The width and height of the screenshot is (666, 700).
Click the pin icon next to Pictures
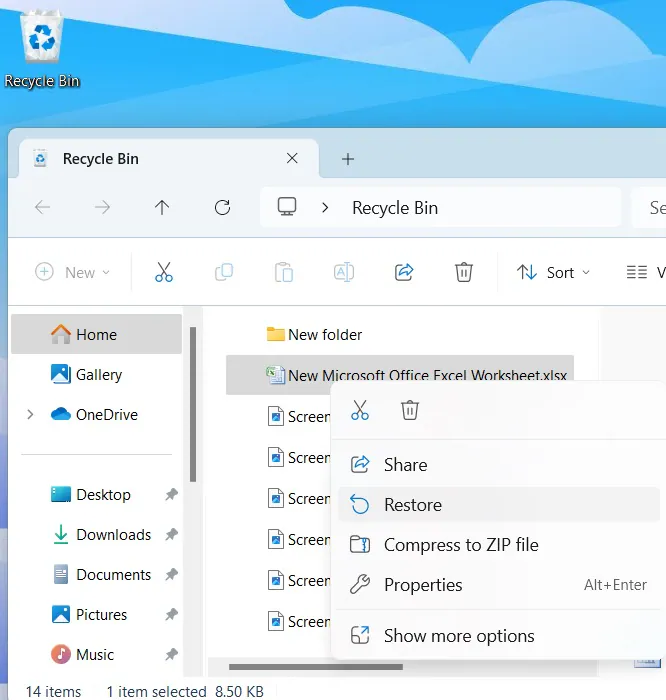click(x=171, y=615)
